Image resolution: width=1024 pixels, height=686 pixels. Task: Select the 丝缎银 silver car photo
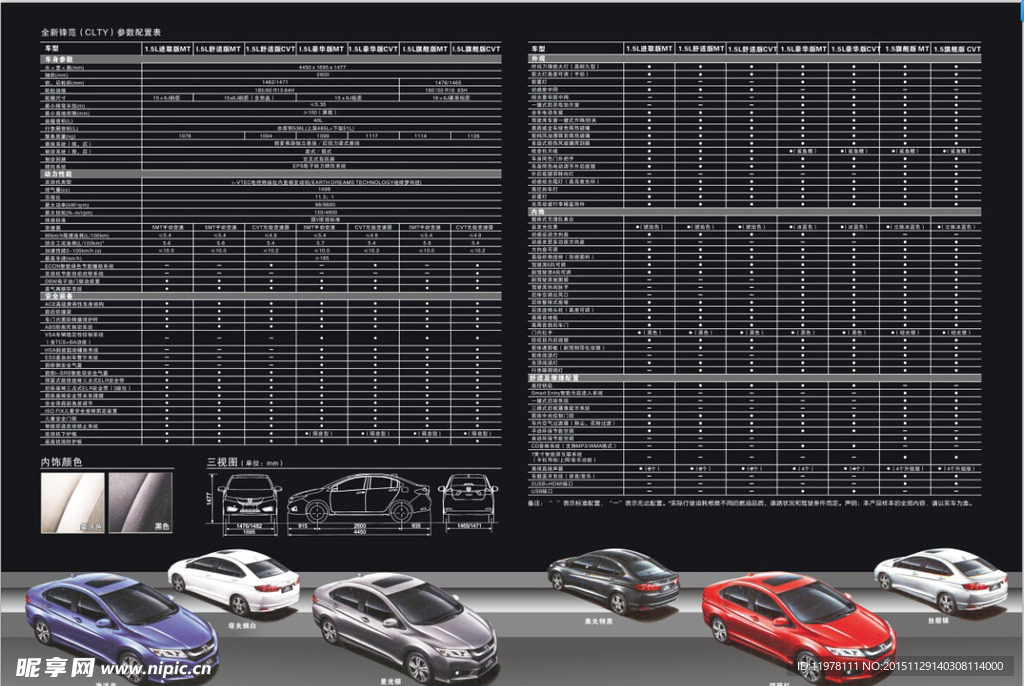pos(942,580)
